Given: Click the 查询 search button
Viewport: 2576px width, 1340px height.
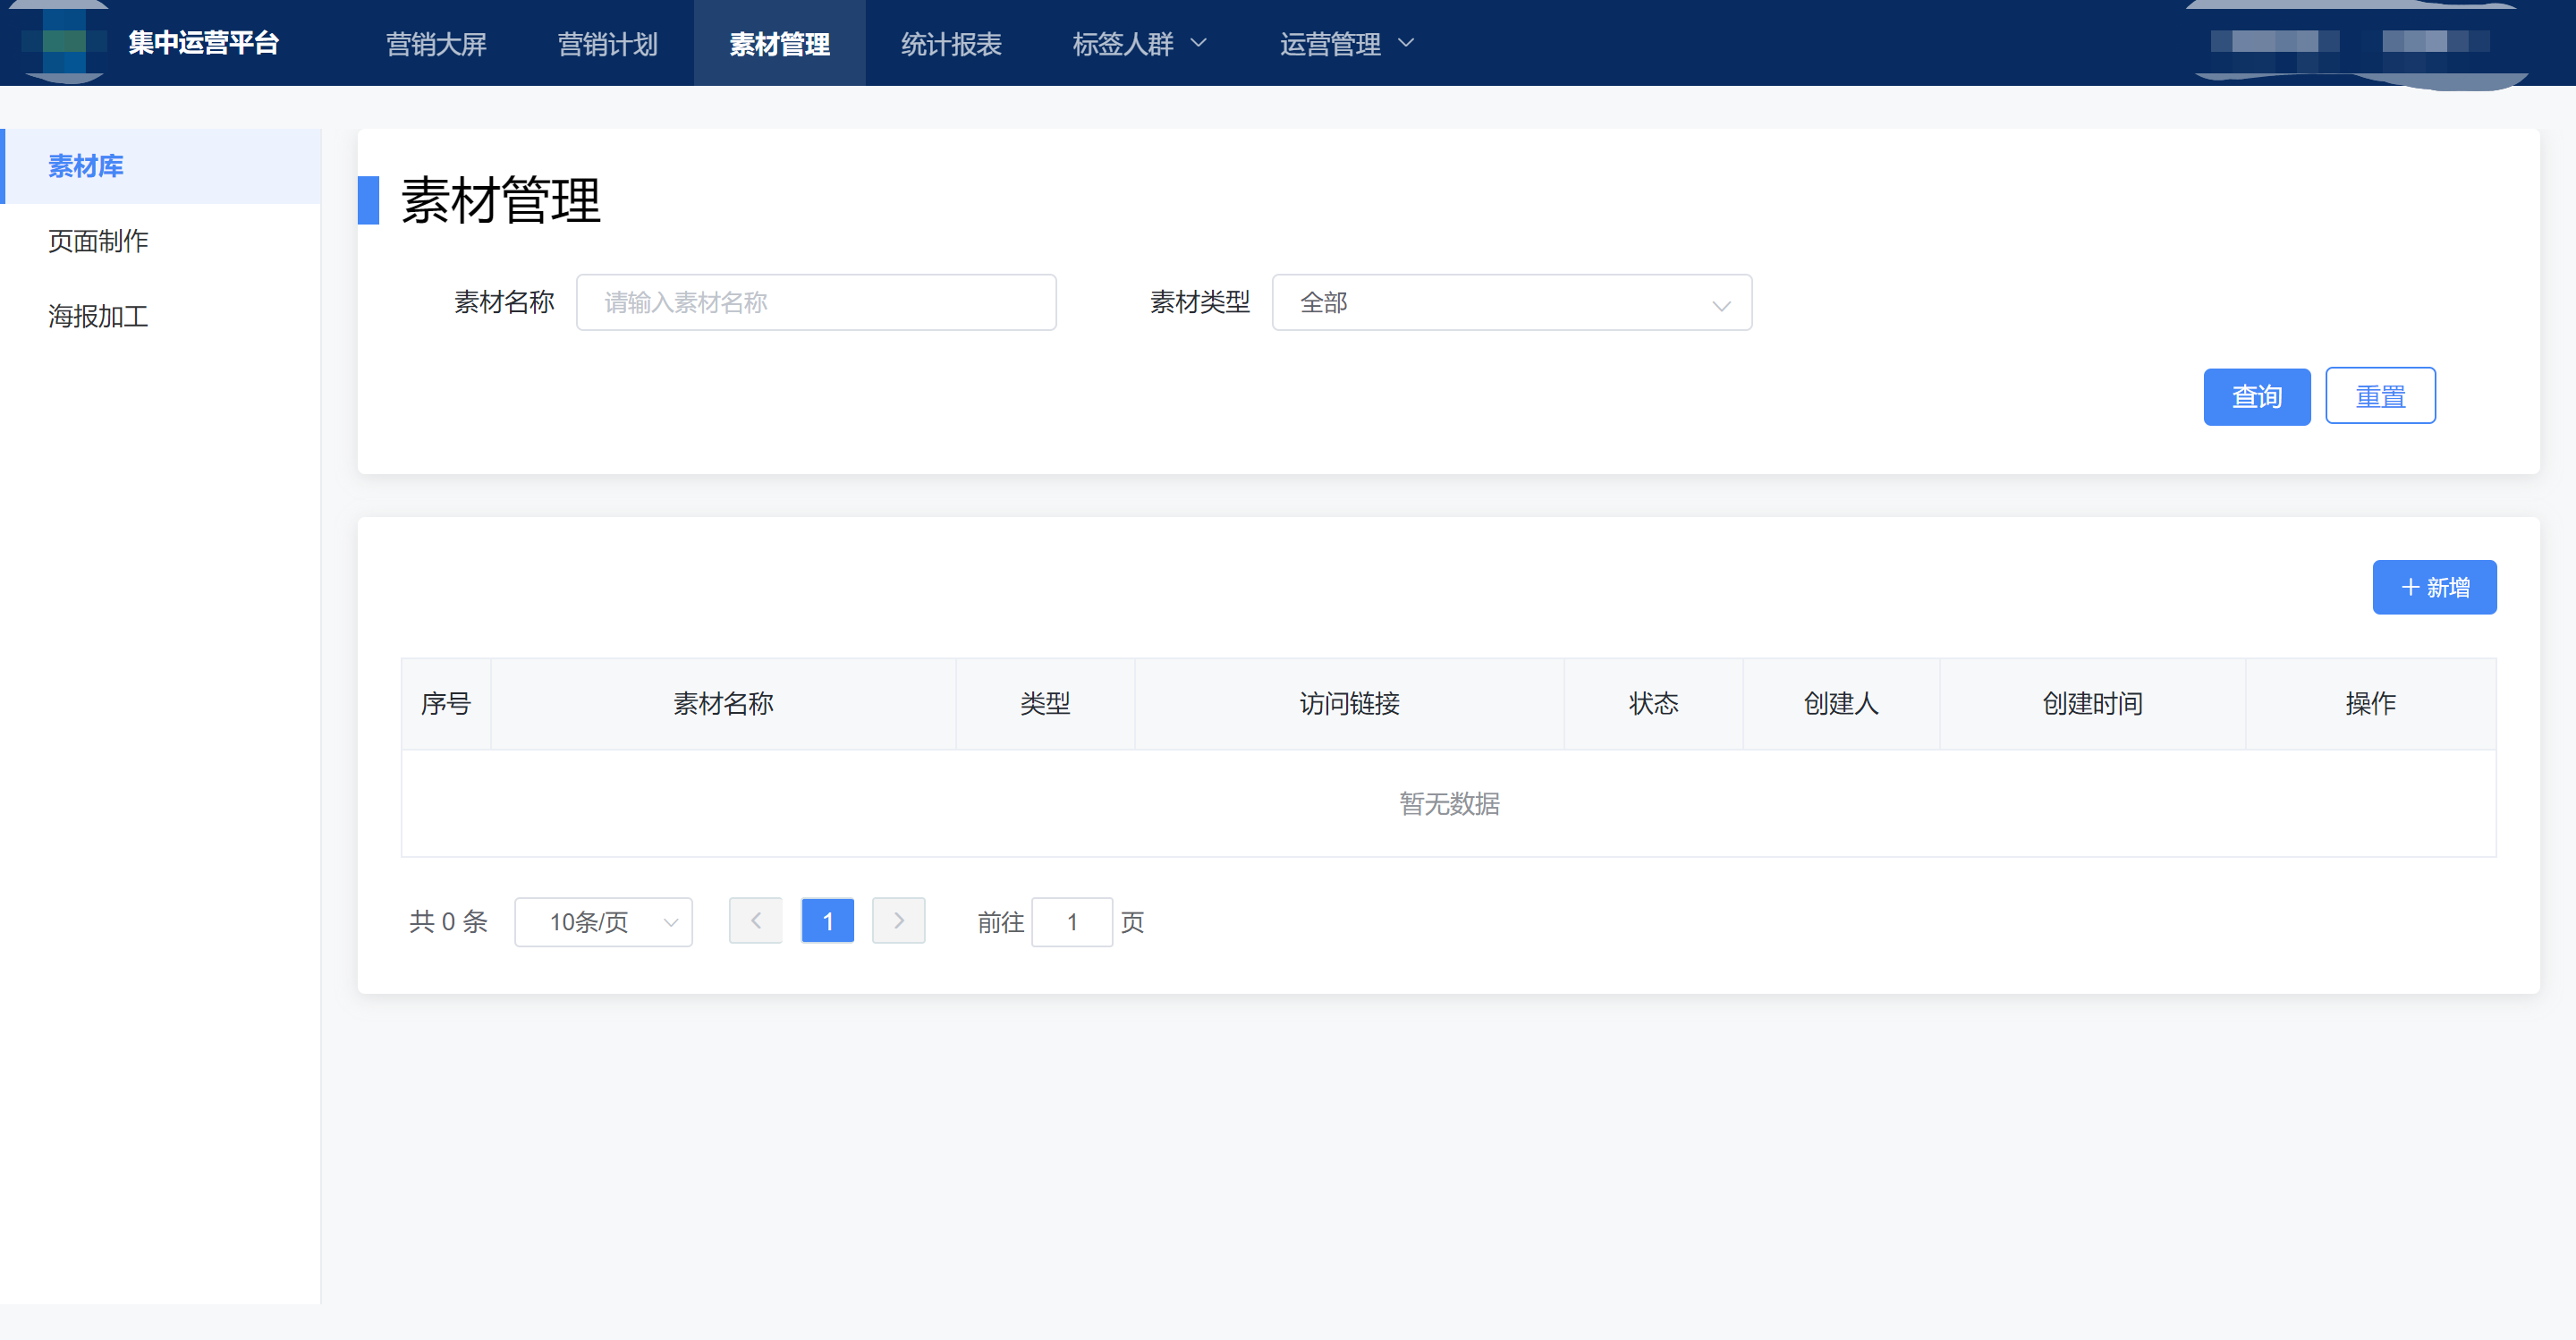Looking at the screenshot, I should click(x=2256, y=397).
